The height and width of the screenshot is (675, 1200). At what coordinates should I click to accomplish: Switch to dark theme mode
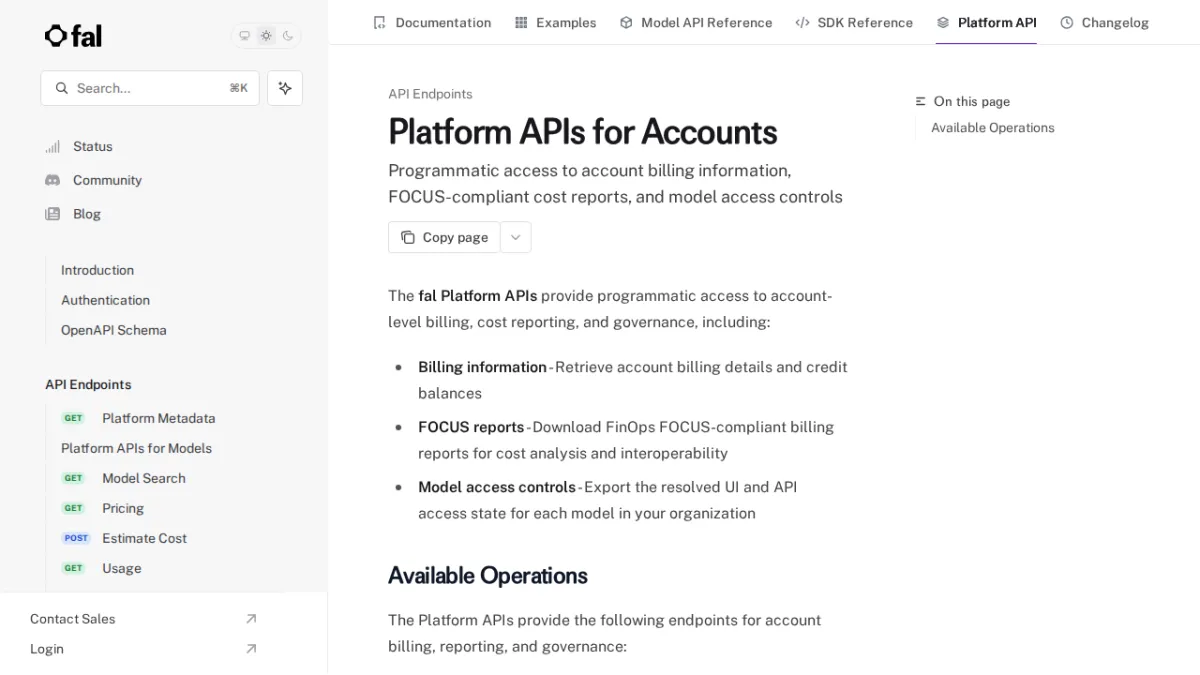pos(288,36)
